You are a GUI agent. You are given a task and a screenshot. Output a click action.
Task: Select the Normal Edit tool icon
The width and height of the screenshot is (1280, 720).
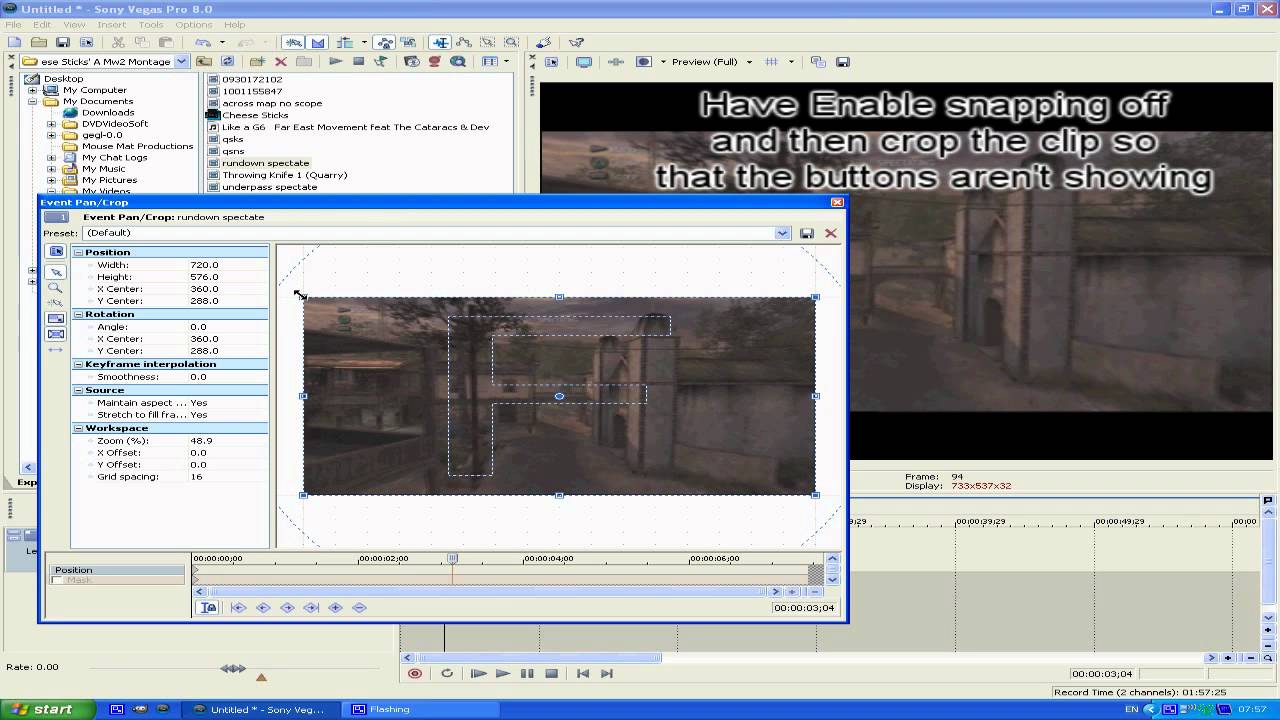pyautogui.click(x=440, y=42)
